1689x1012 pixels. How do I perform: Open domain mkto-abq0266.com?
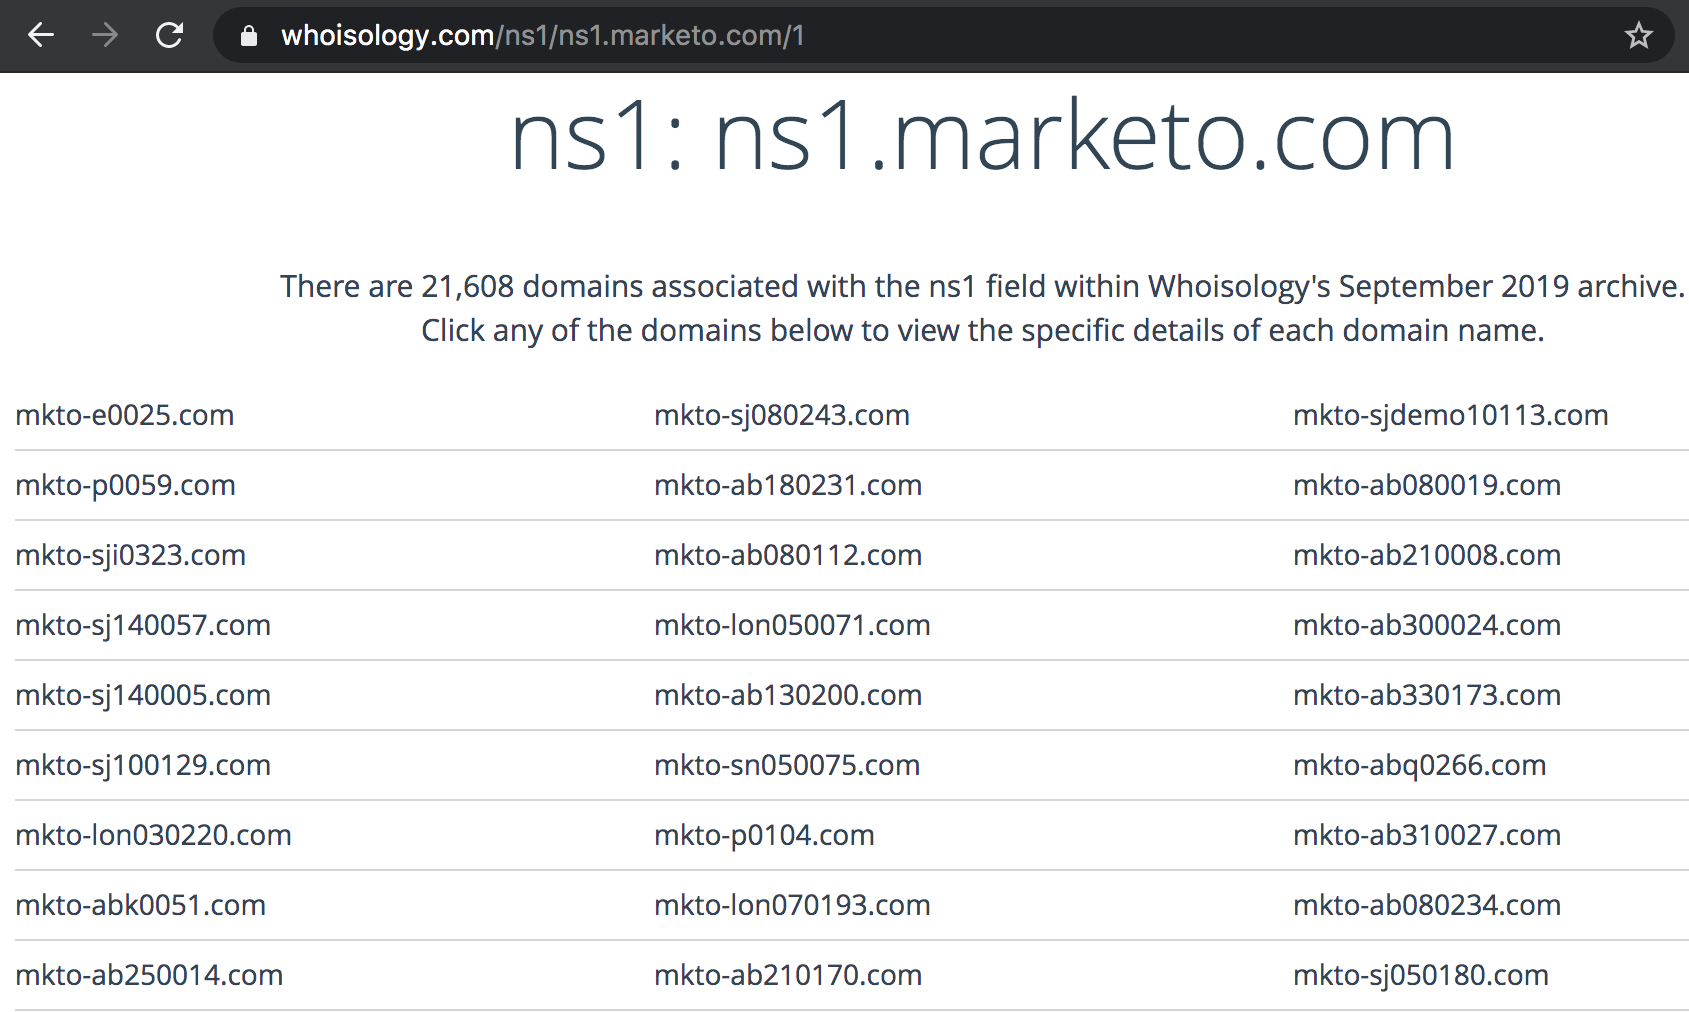(1420, 765)
